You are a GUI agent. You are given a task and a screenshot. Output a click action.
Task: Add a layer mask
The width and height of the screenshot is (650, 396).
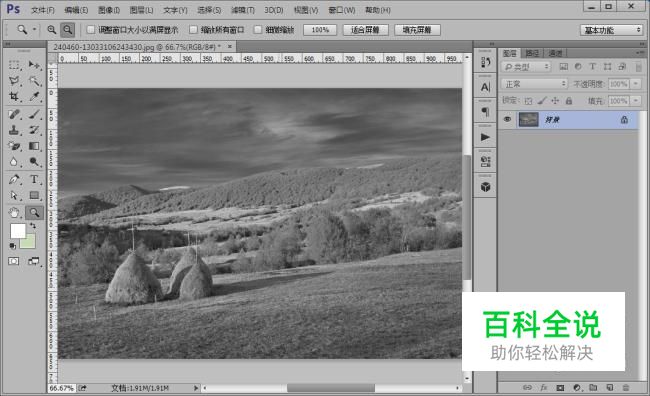coord(560,388)
